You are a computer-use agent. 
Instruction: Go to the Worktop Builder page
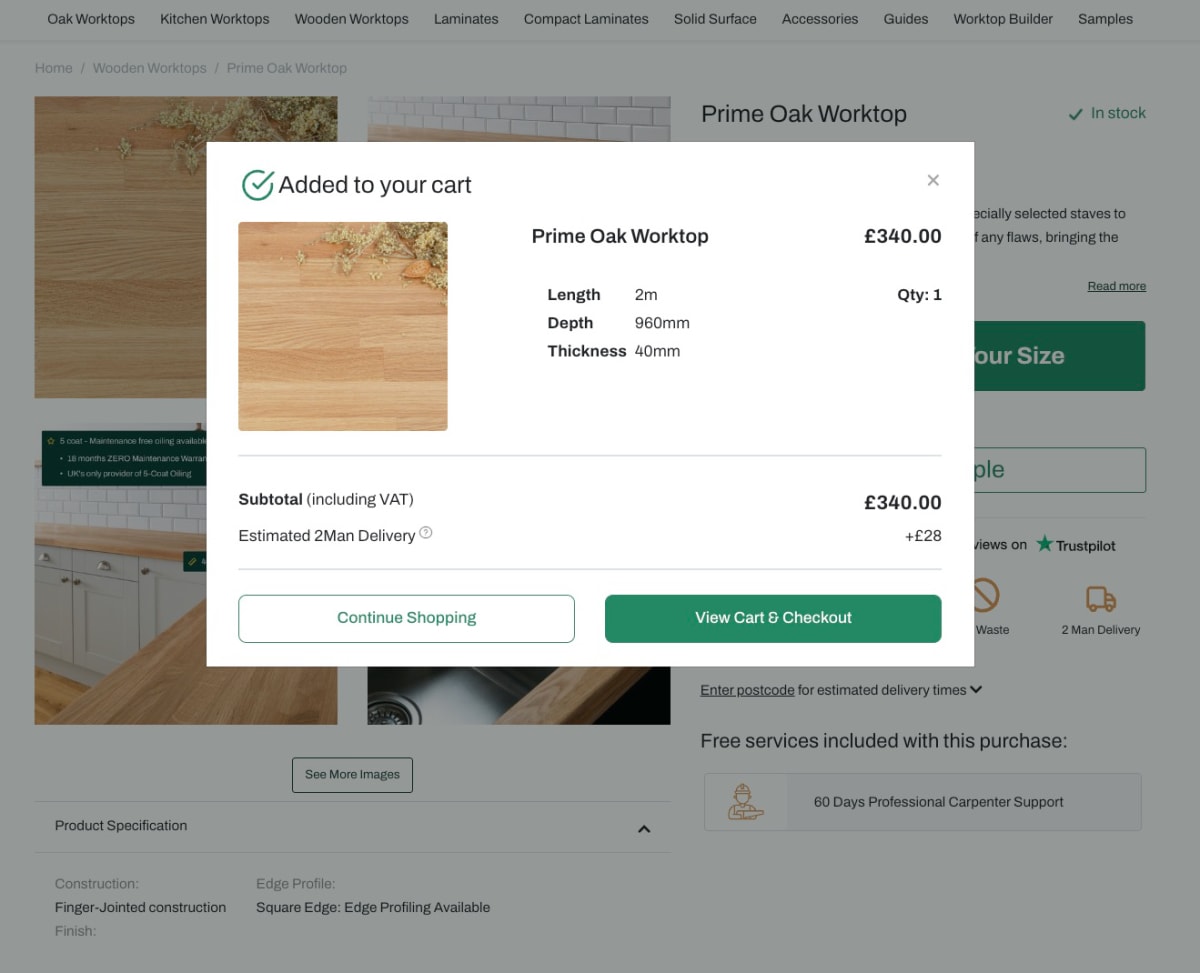pos(1003,19)
